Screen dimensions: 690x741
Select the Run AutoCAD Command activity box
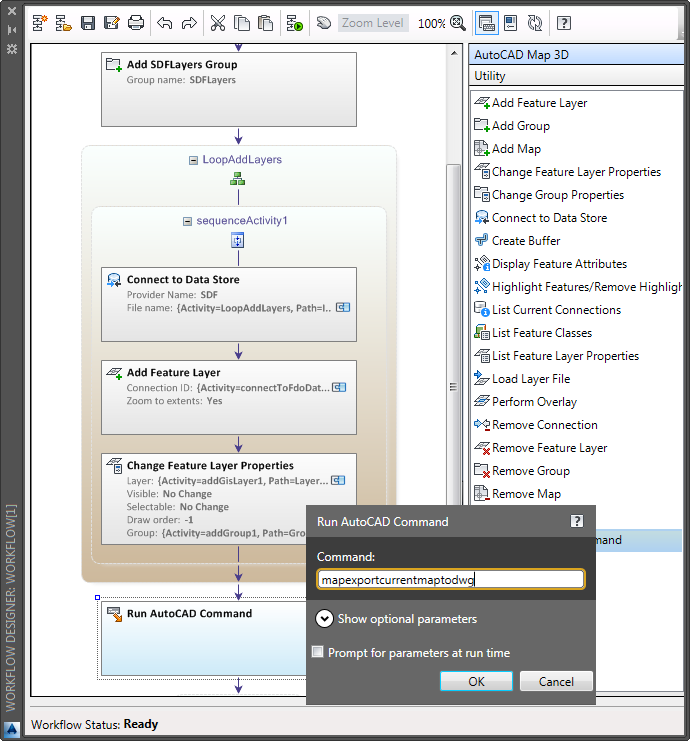203,638
